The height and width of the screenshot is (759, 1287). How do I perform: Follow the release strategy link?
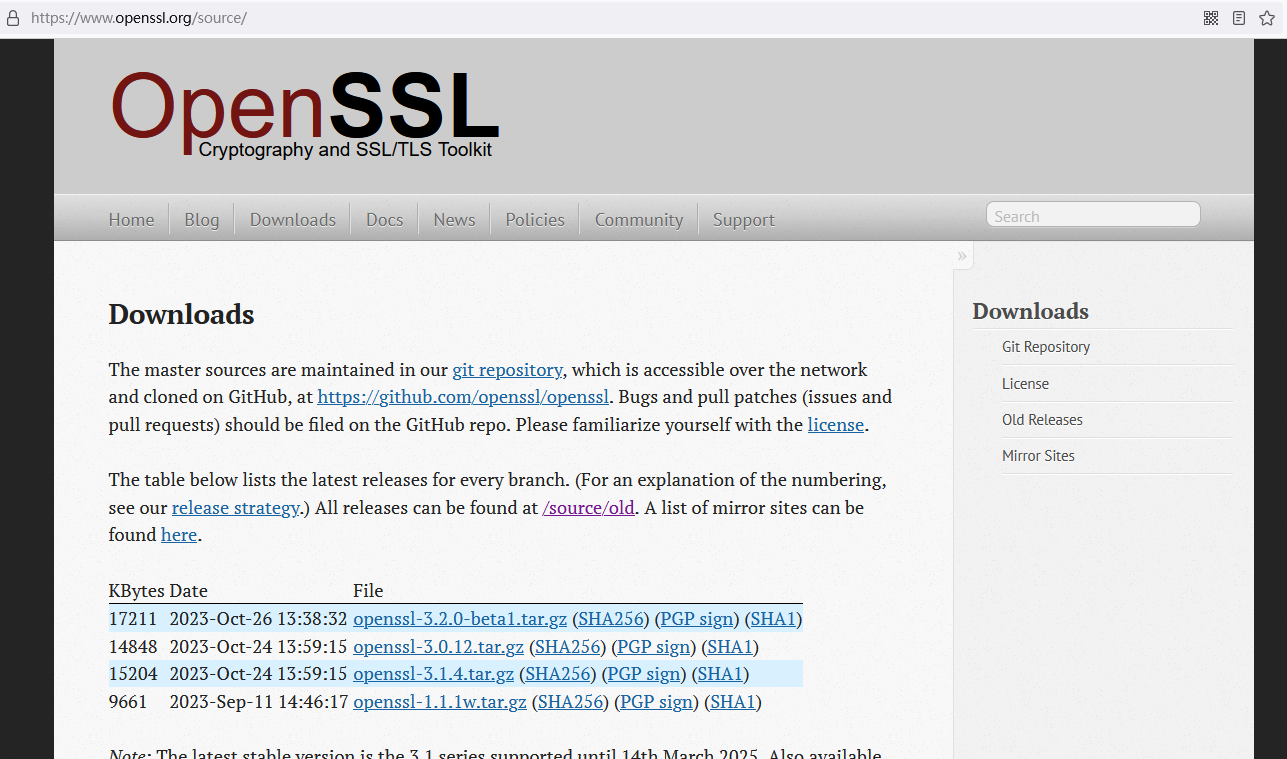(236, 508)
